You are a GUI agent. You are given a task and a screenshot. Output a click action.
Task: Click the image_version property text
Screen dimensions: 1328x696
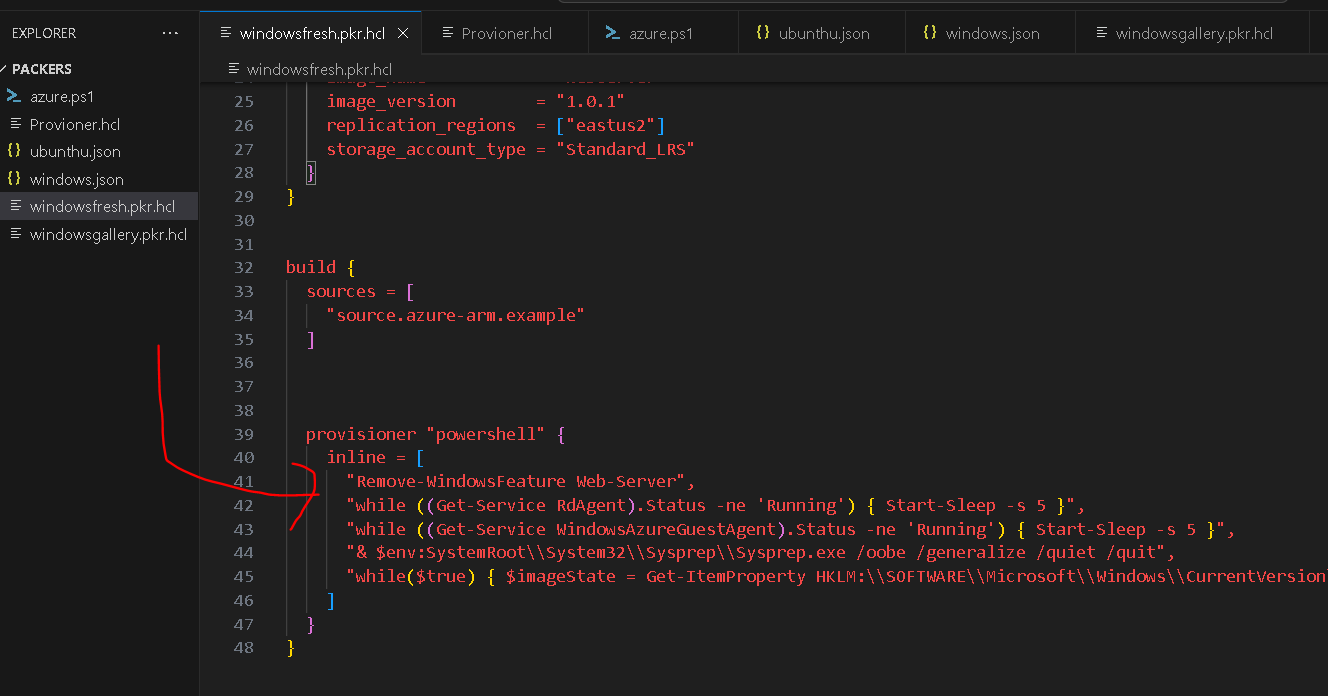coord(391,101)
